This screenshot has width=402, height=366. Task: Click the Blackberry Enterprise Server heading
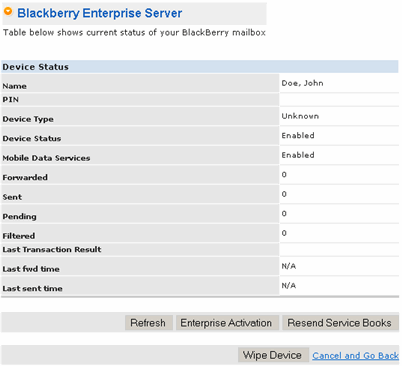[100, 13]
